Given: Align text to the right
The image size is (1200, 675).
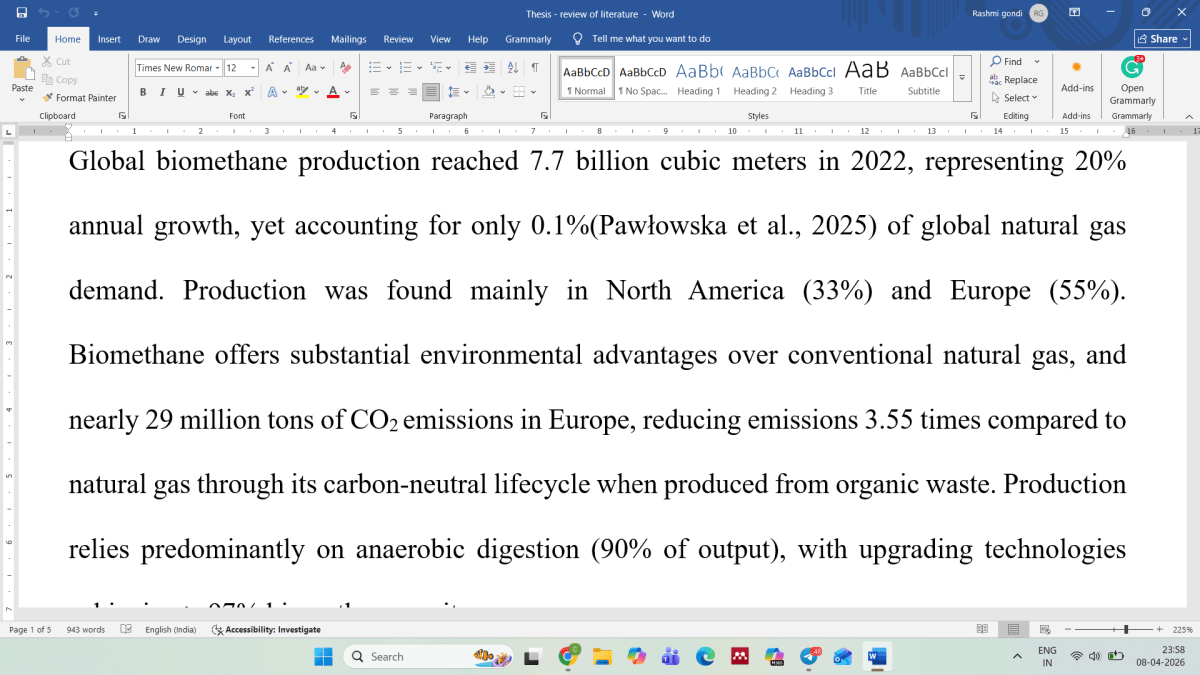Looking at the screenshot, I should click(x=412, y=92).
